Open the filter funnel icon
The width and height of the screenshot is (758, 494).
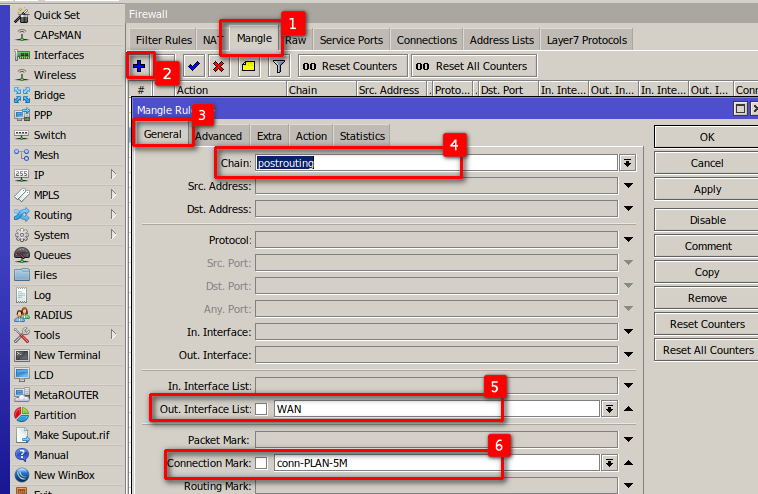[279, 66]
